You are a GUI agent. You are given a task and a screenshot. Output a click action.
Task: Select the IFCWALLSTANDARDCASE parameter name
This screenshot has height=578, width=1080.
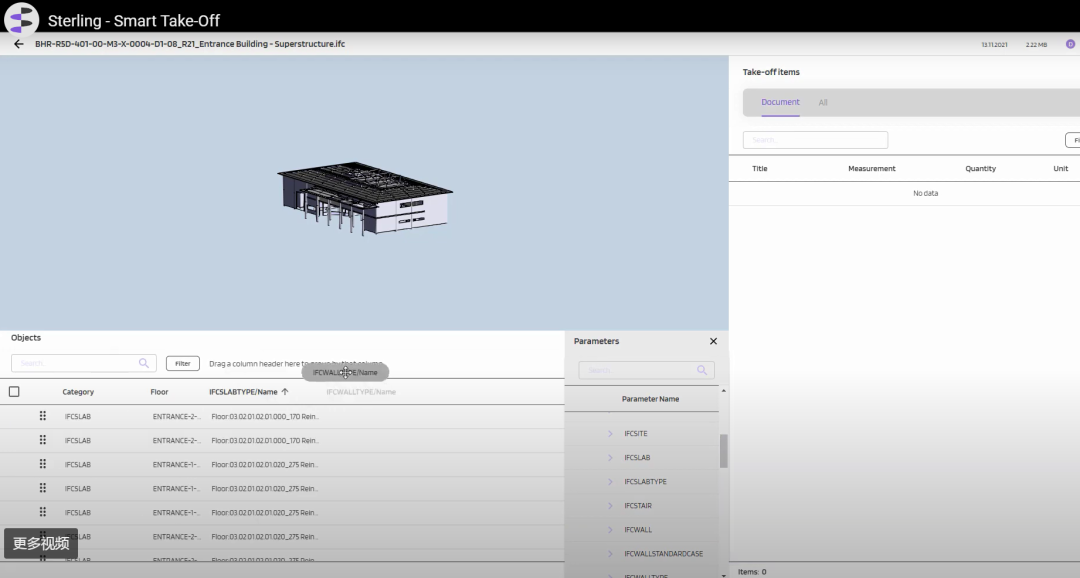[663, 554]
